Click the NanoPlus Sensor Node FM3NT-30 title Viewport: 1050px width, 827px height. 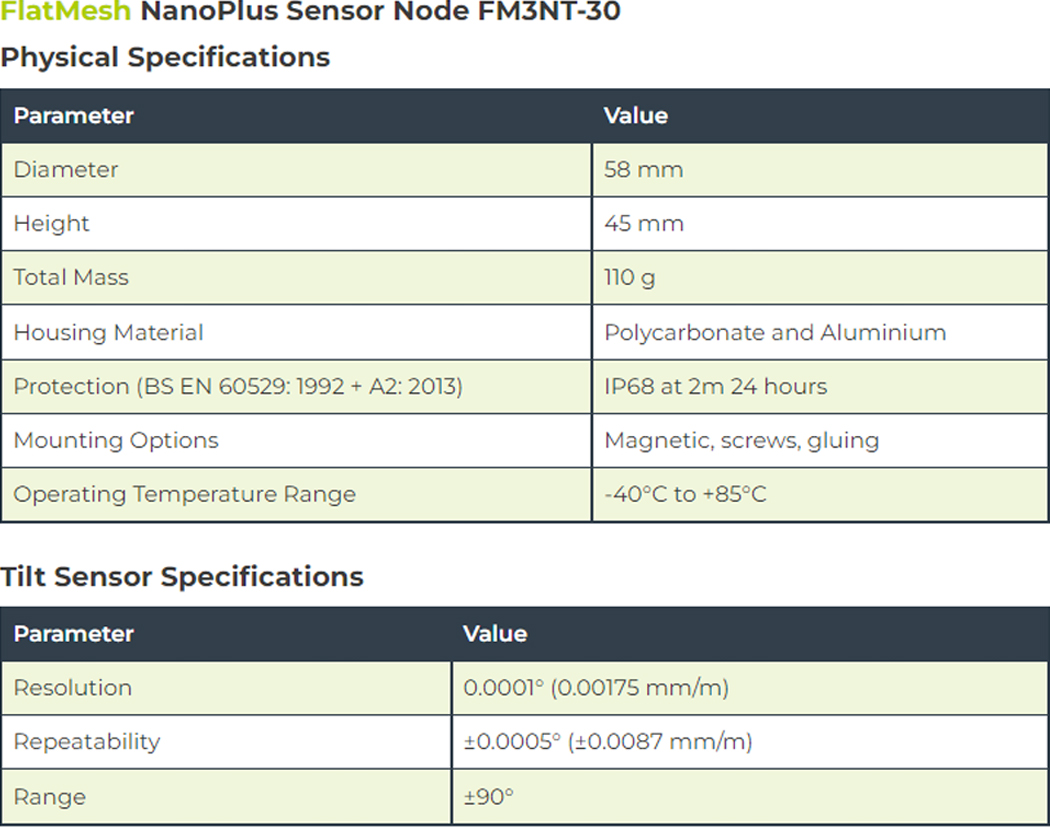pos(381,14)
